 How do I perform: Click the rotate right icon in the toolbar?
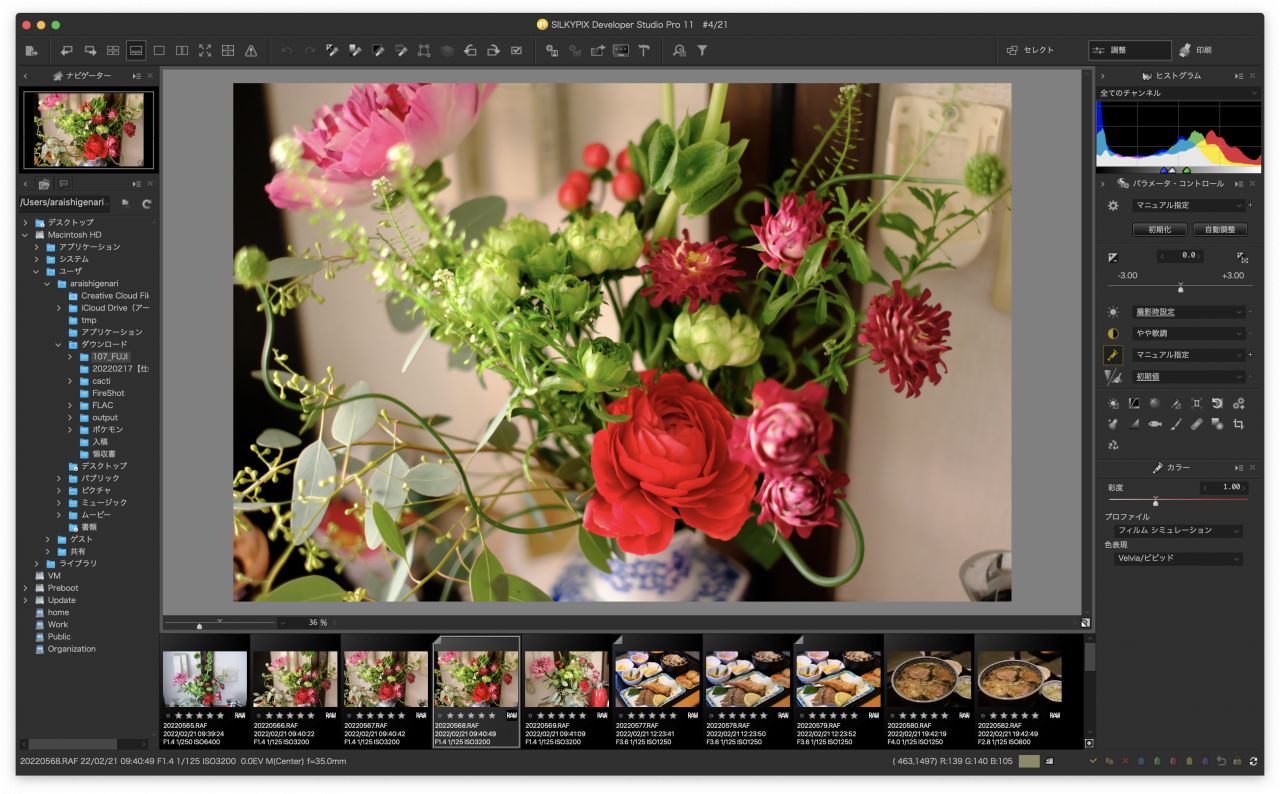(x=493, y=51)
